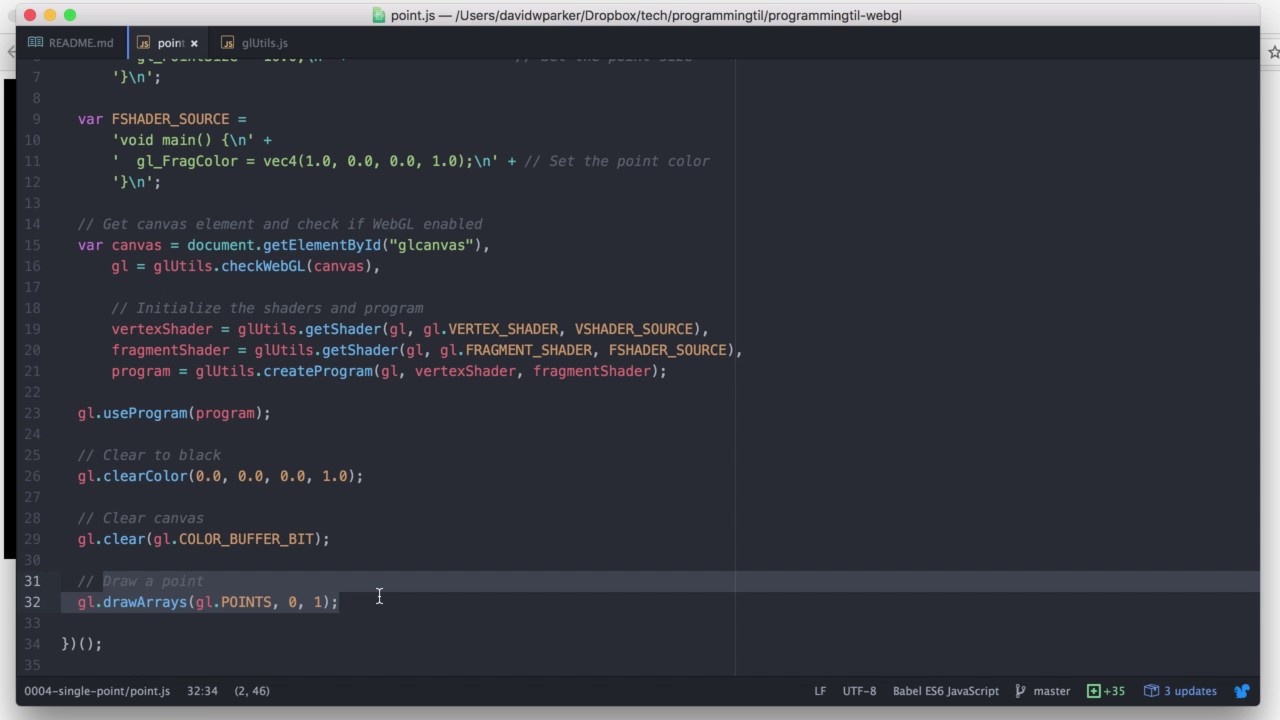
Task: Click the 0004-single-point/point.js path in status bar
Action: [97, 691]
